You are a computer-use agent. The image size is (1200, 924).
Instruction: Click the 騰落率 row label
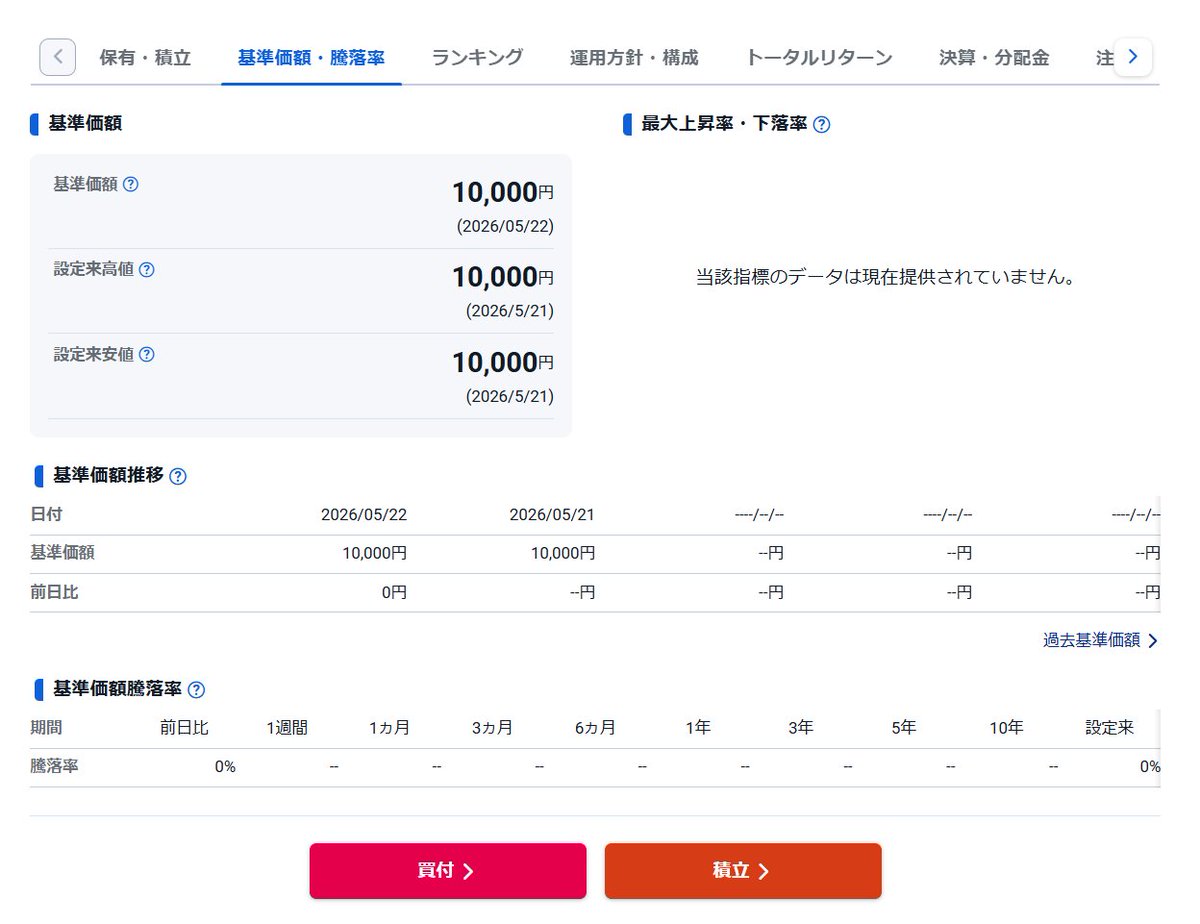pos(55,767)
